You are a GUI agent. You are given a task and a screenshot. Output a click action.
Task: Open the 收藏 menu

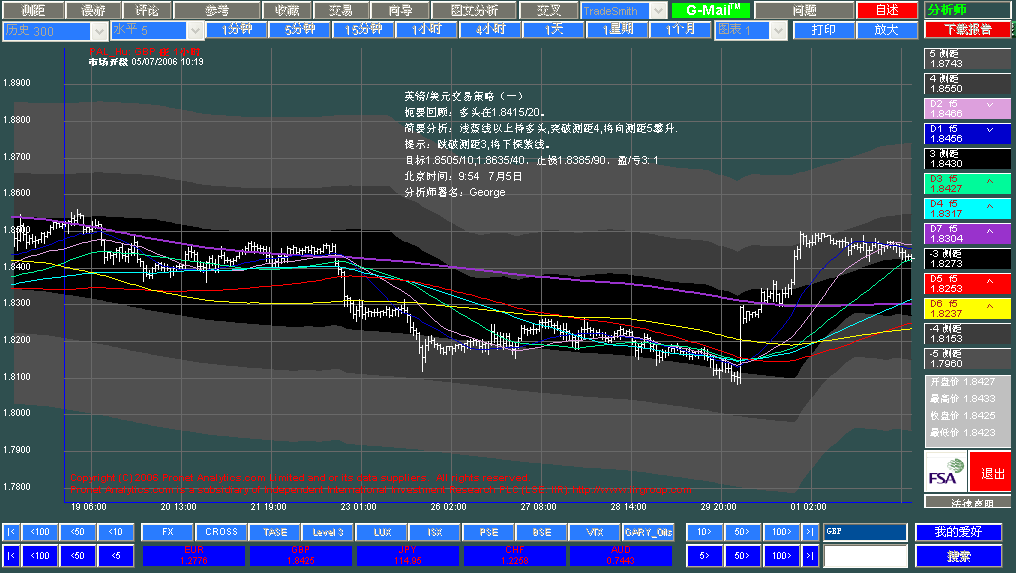[x=287, y=10]
